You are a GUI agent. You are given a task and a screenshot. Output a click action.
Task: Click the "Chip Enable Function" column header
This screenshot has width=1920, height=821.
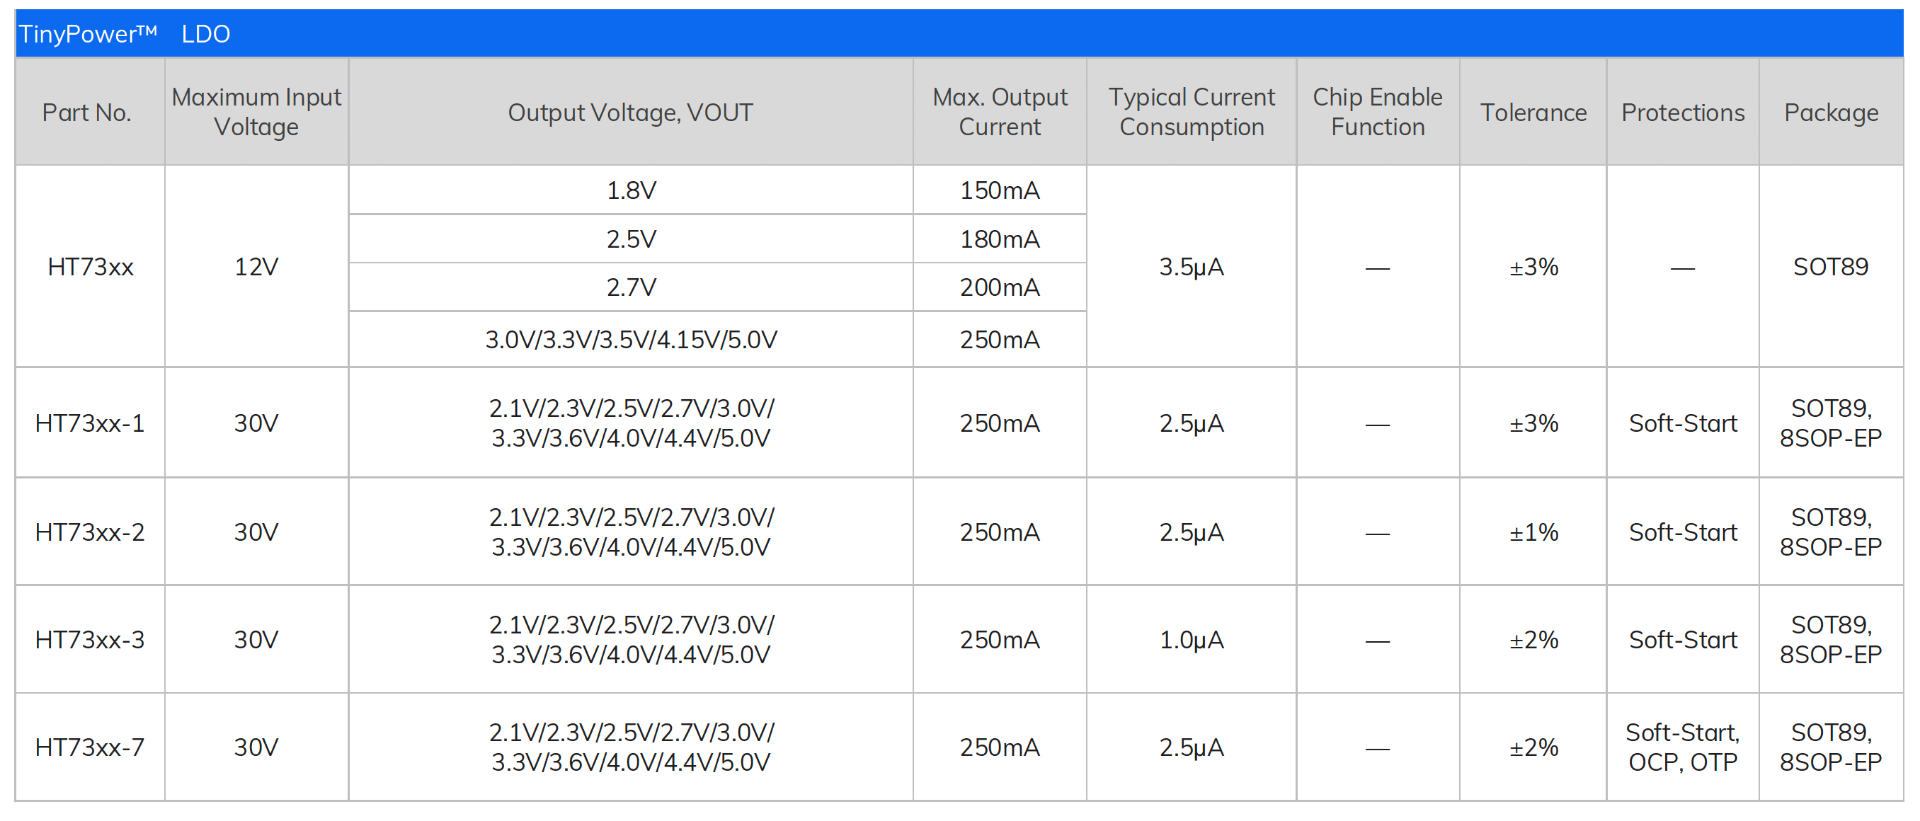[x=1378, y=112]
